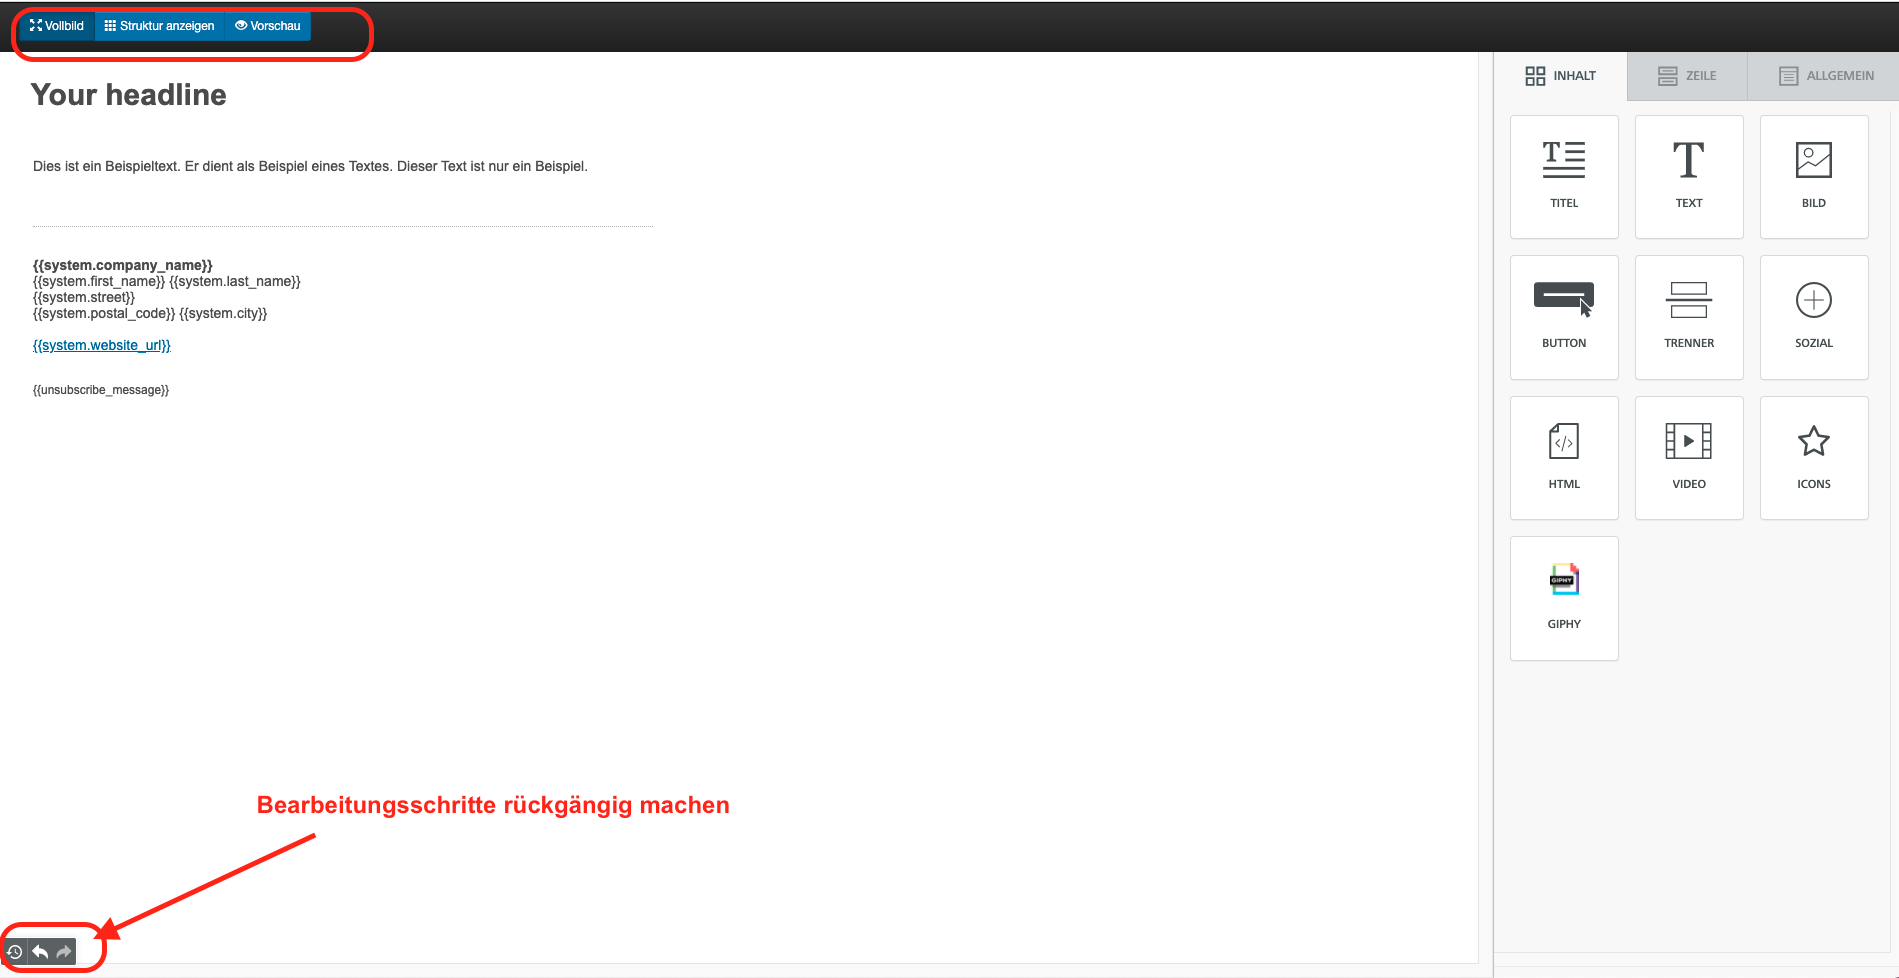
Task: Open the Allgemein tab
Action: [1826, 76]
